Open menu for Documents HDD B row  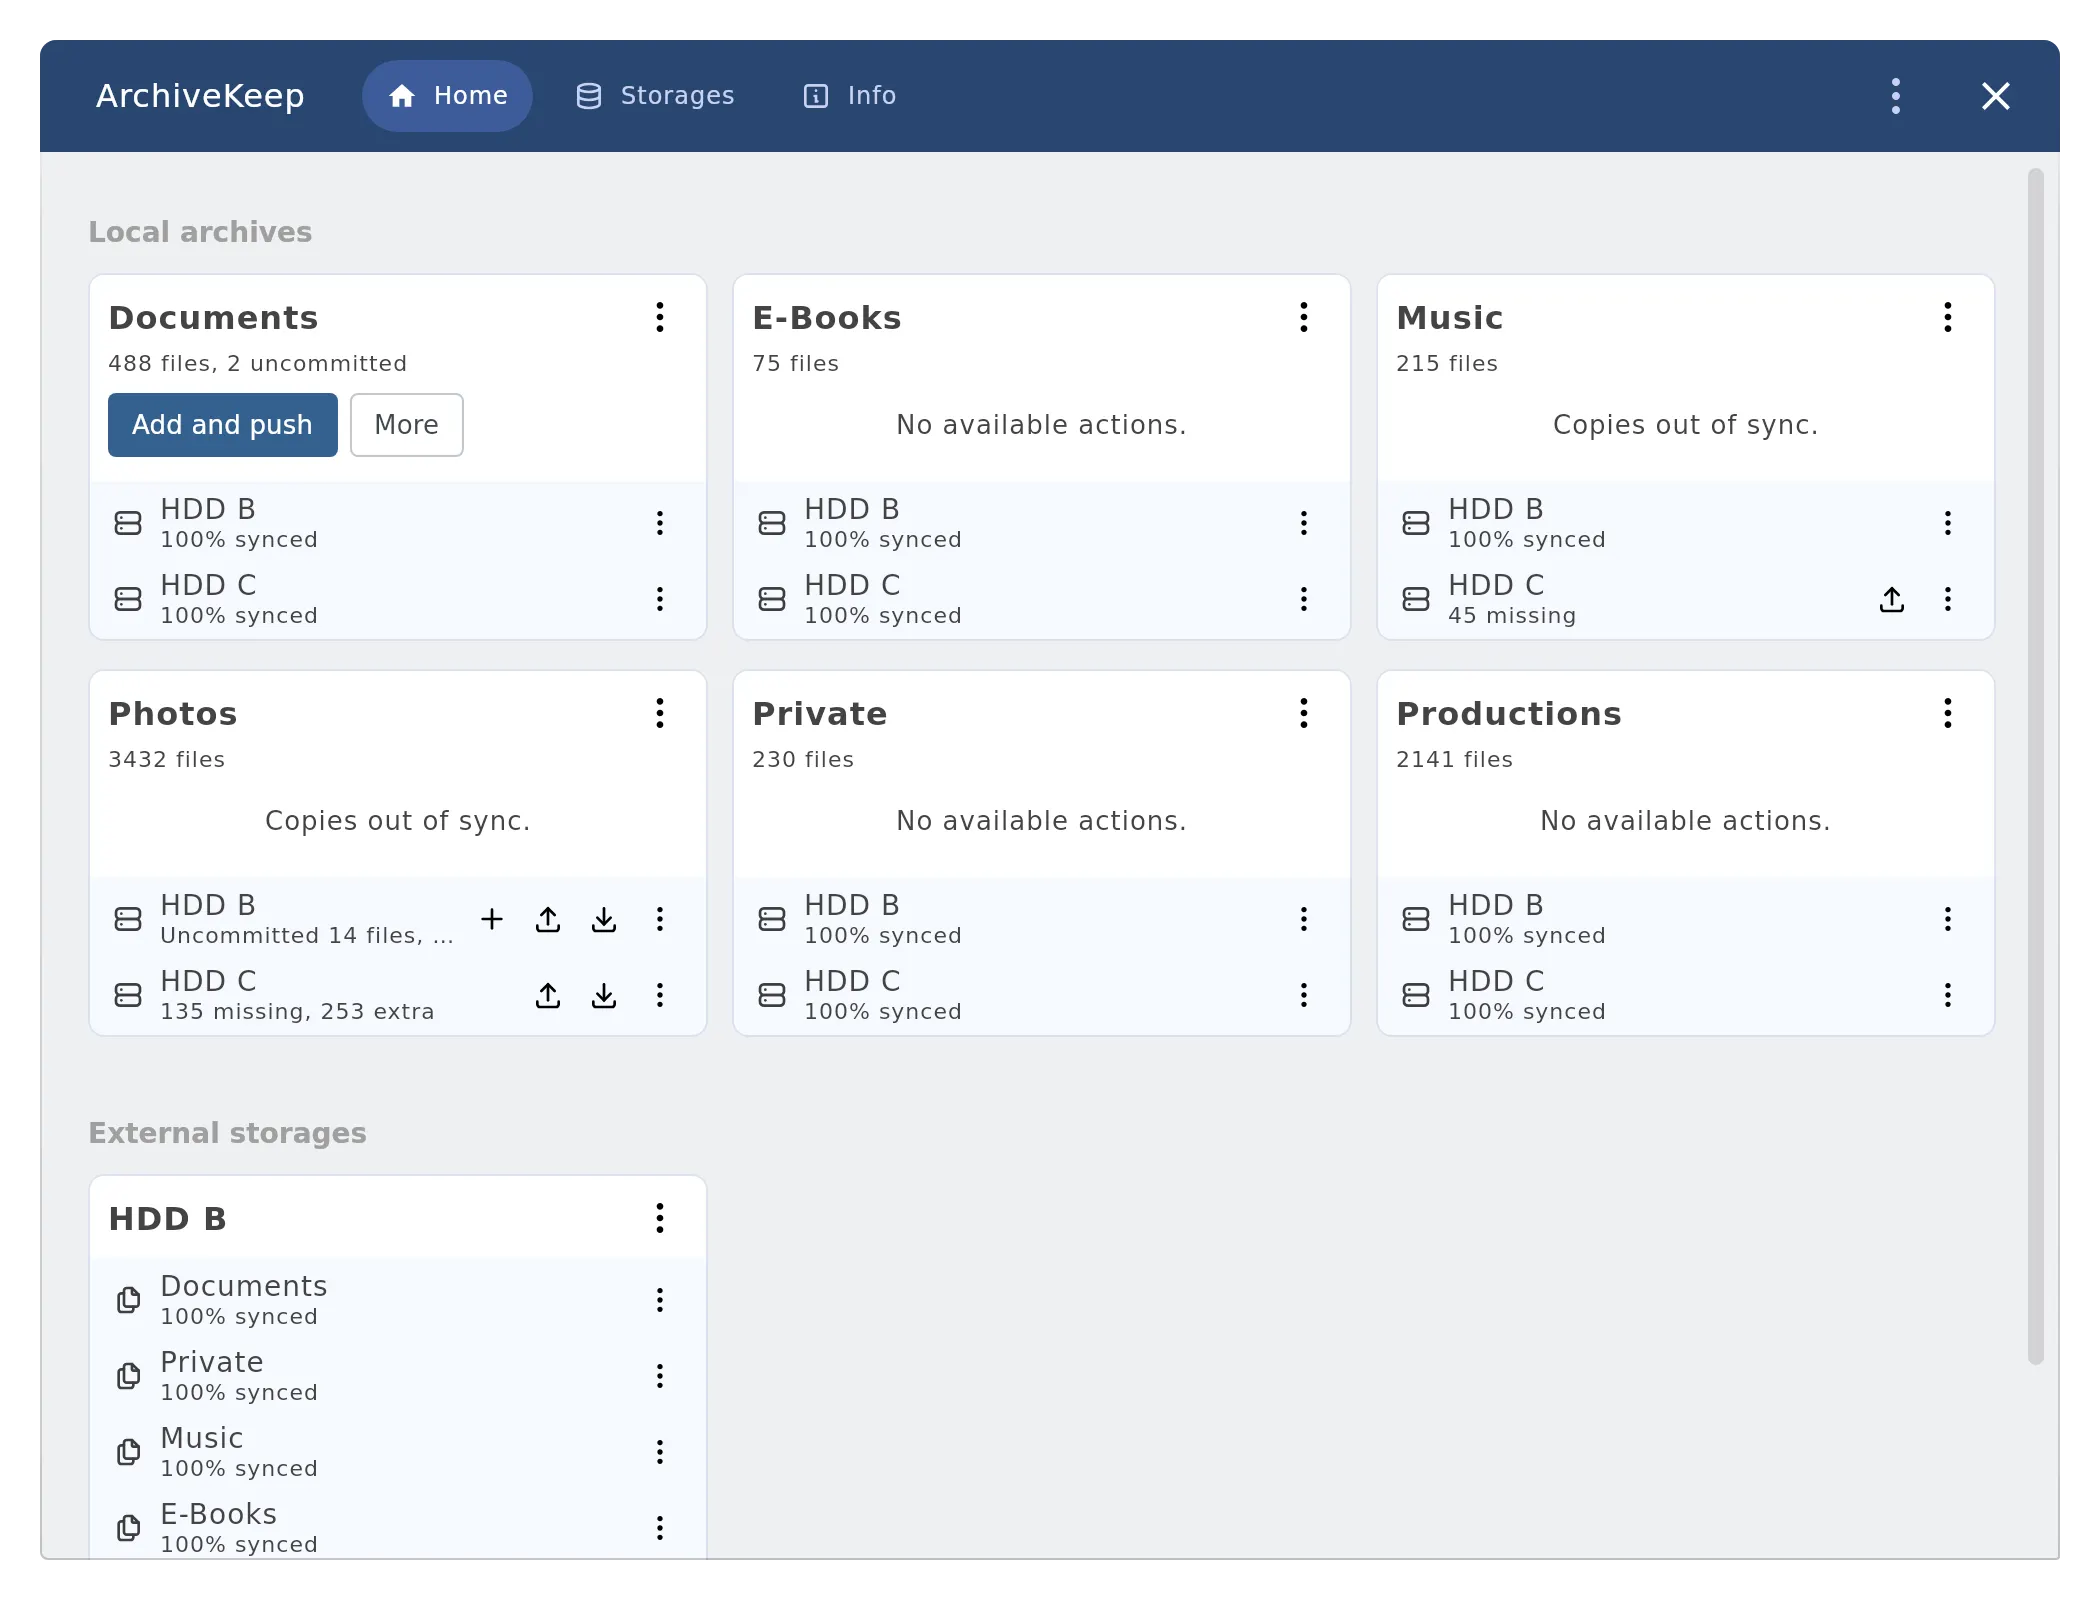(x=659, y=523)
